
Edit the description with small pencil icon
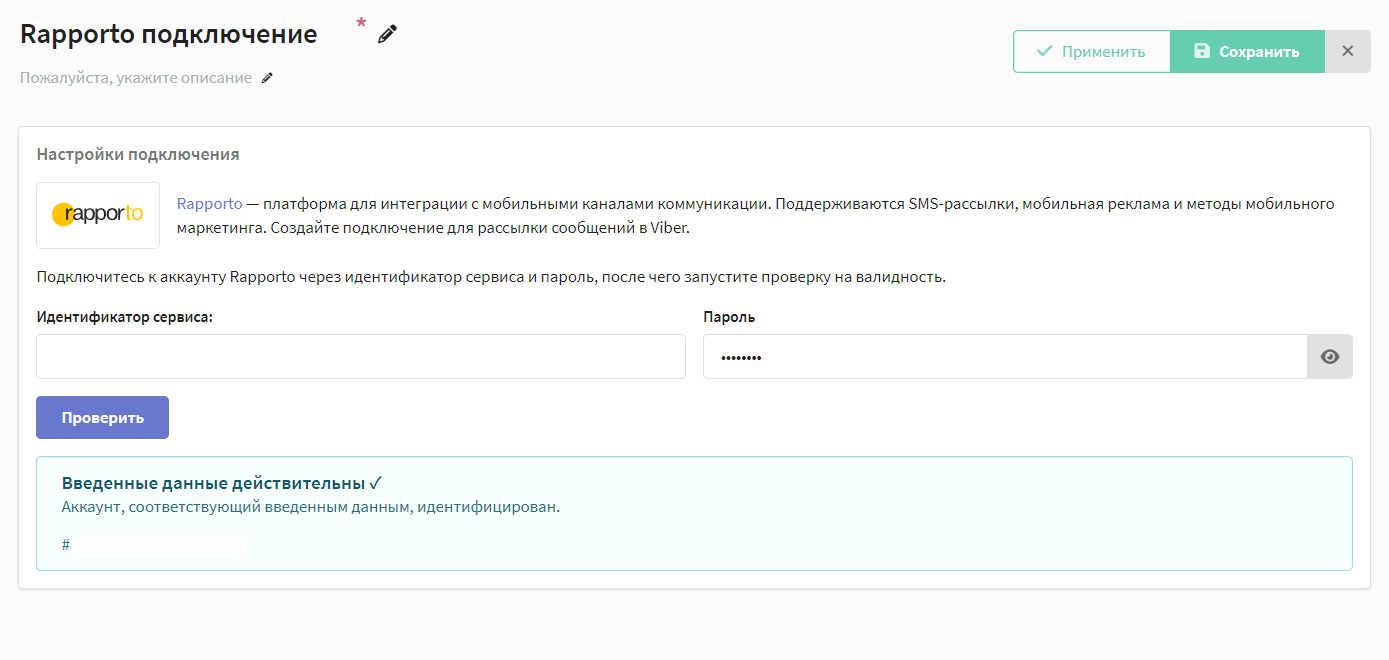267,78
